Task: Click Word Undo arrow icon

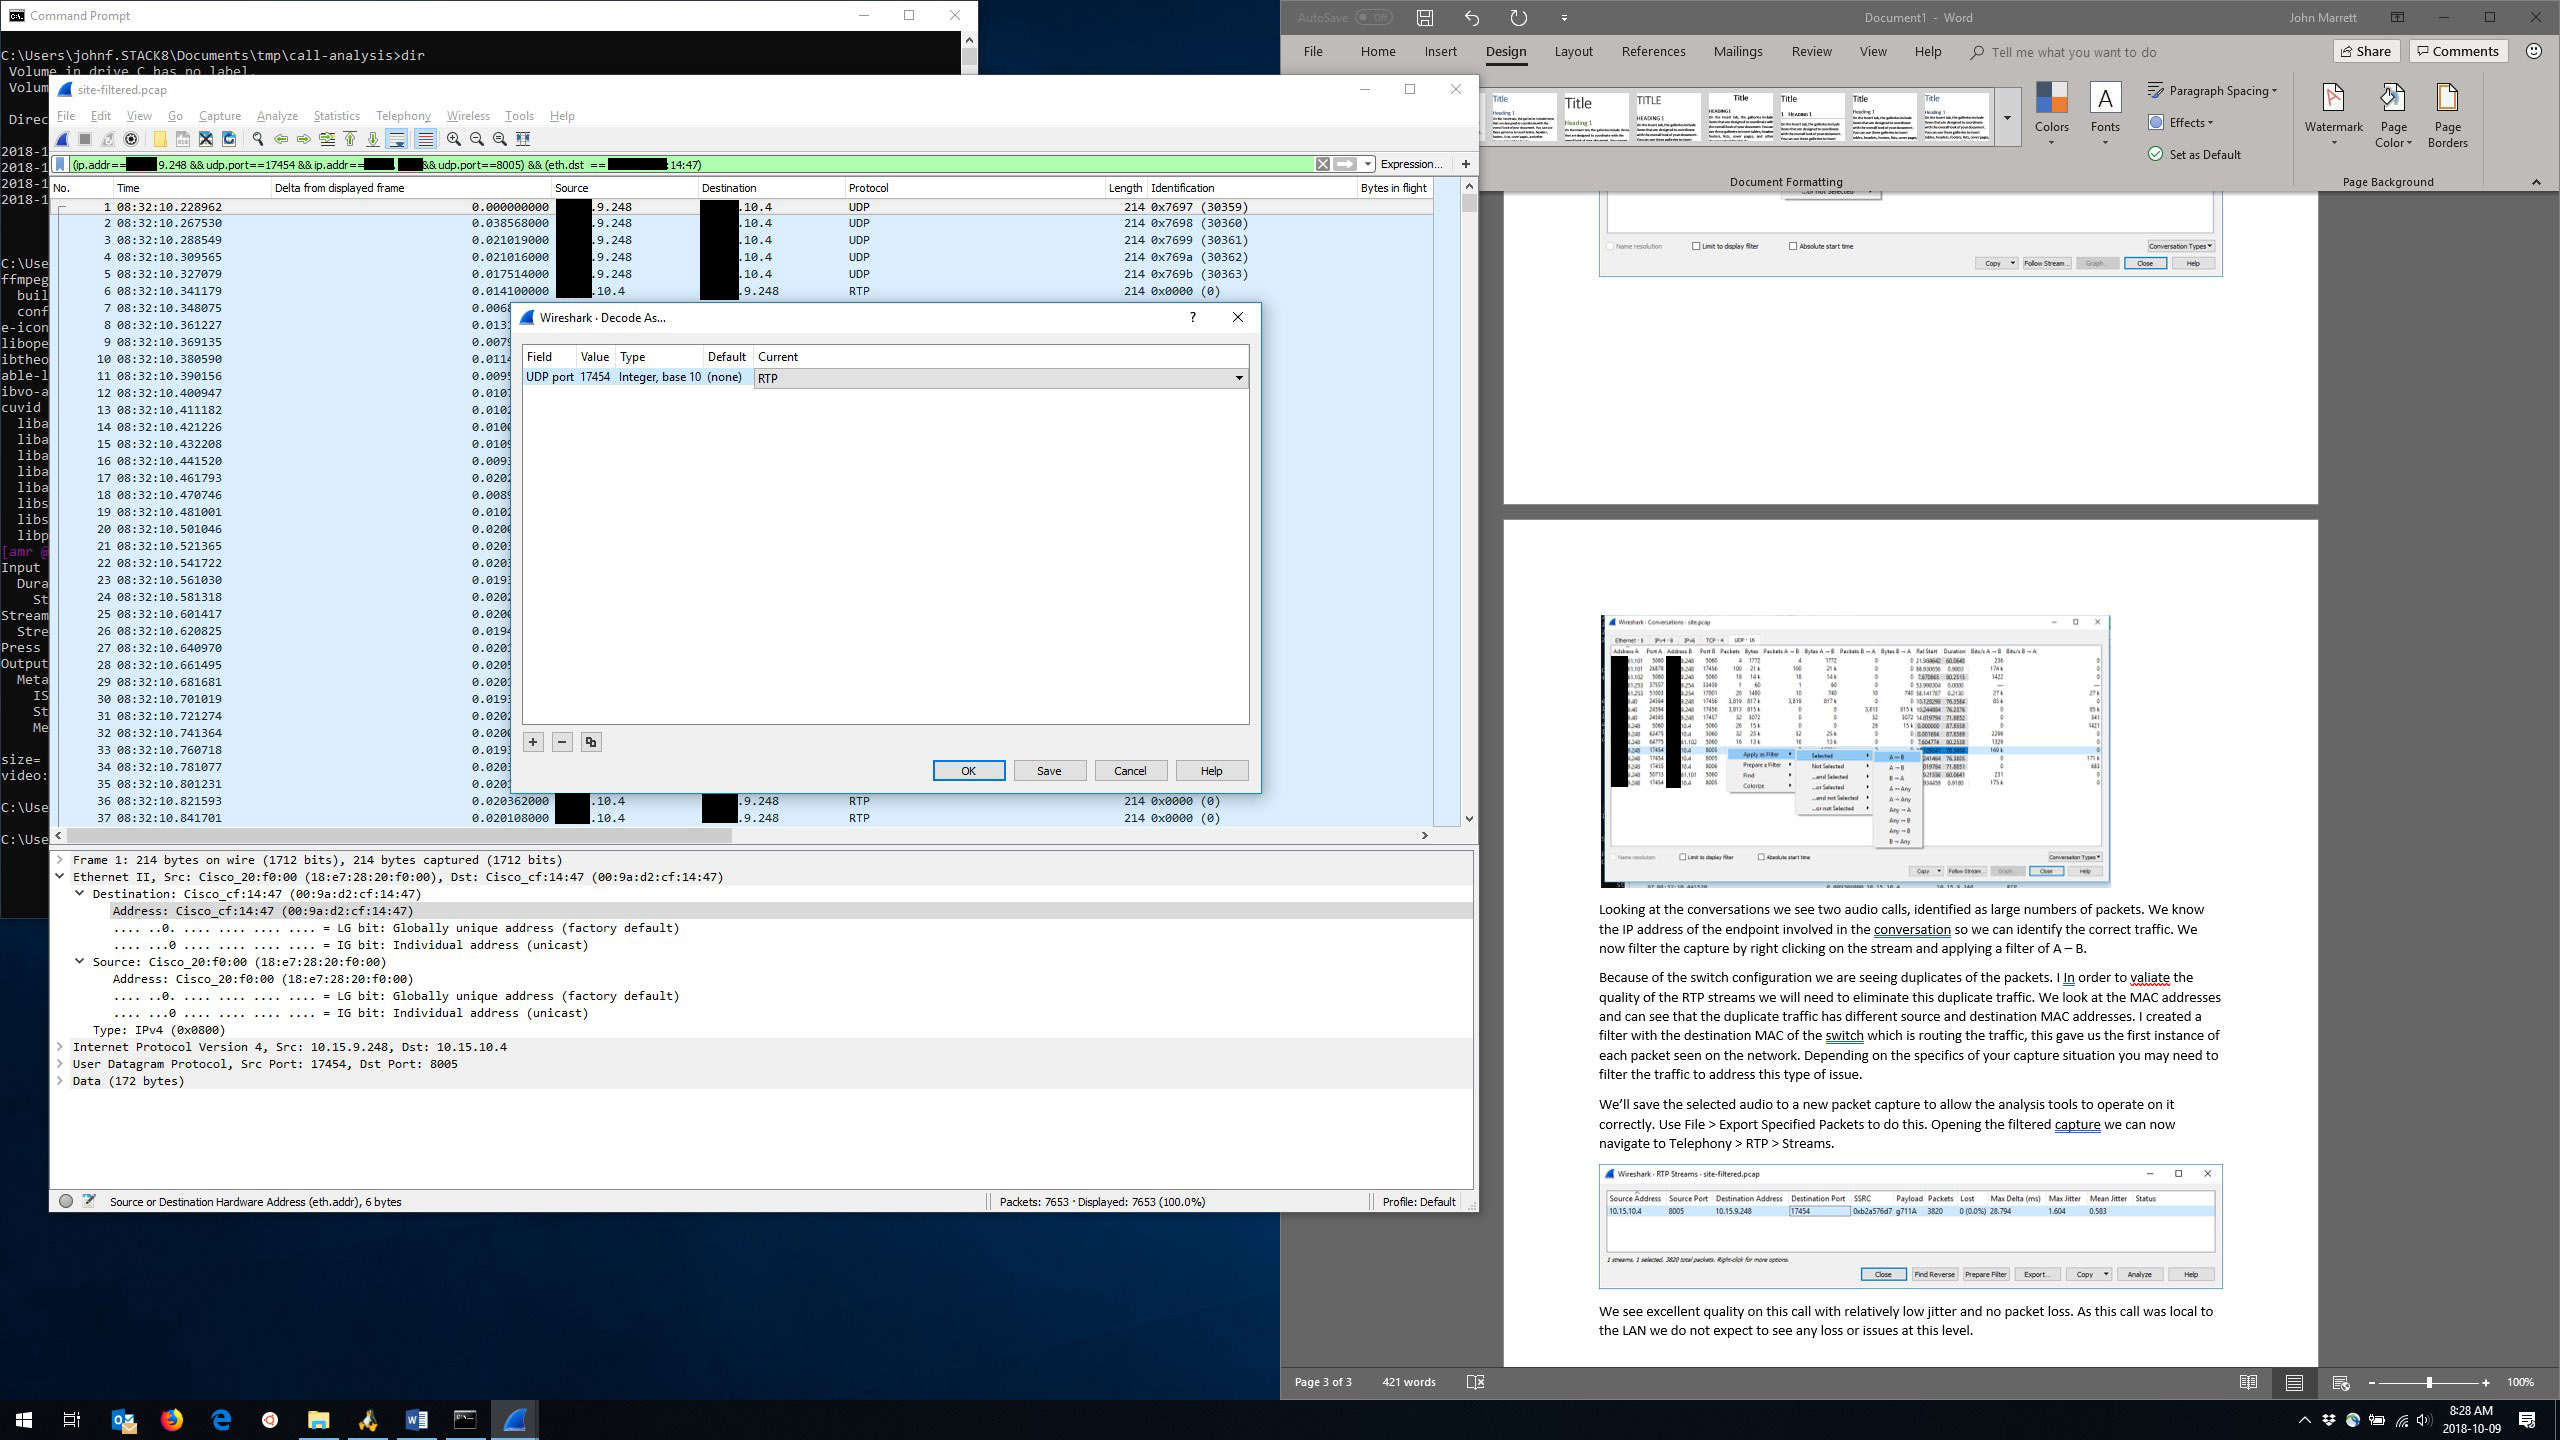Action: (1471, 17)
